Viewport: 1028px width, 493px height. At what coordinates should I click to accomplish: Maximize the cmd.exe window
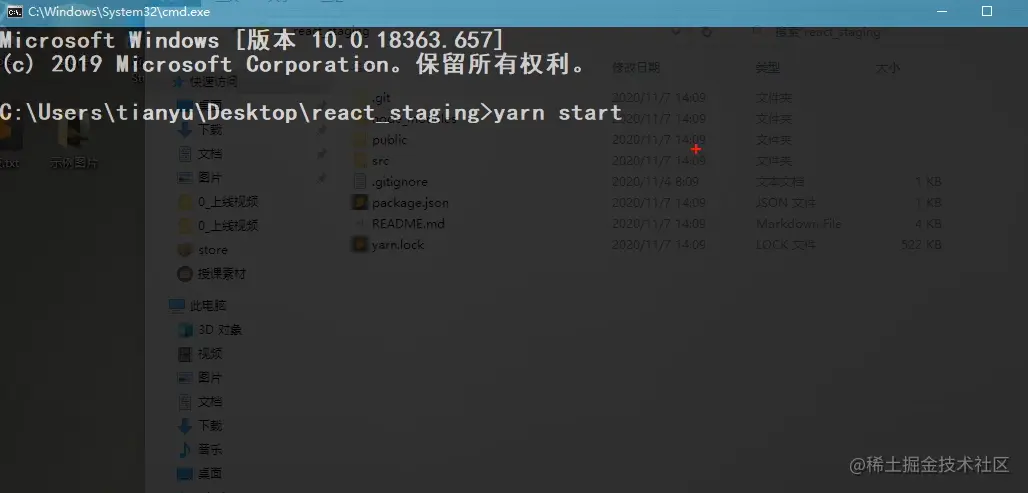click(986, 12)
